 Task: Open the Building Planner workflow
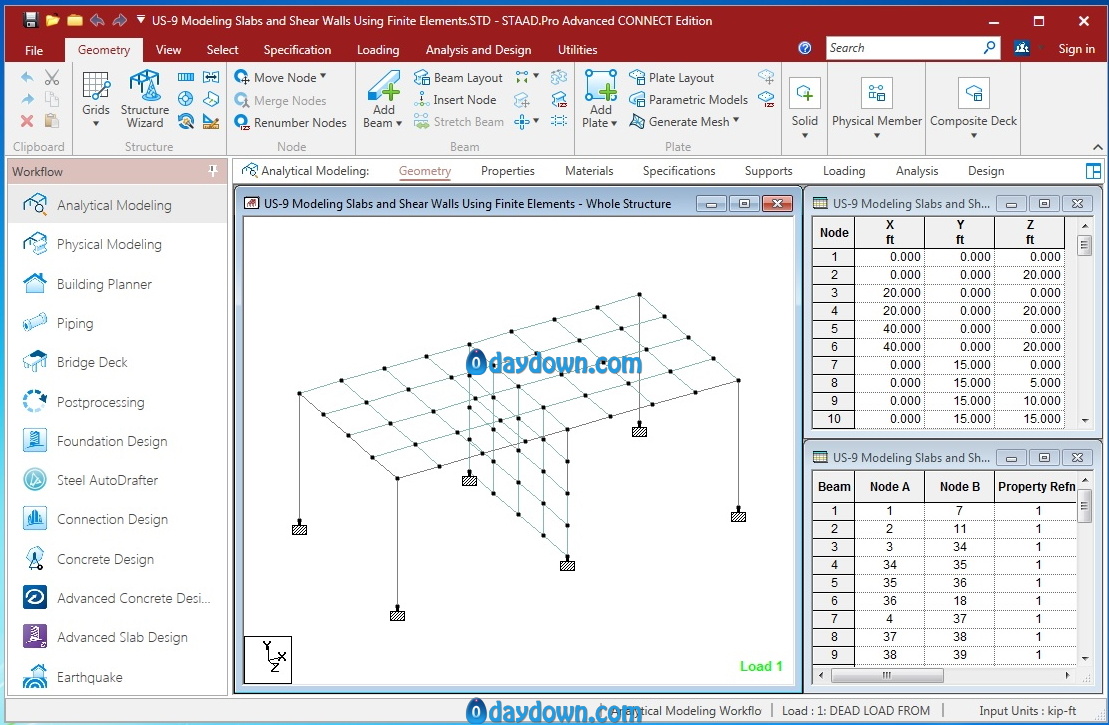tap(117, 284)
